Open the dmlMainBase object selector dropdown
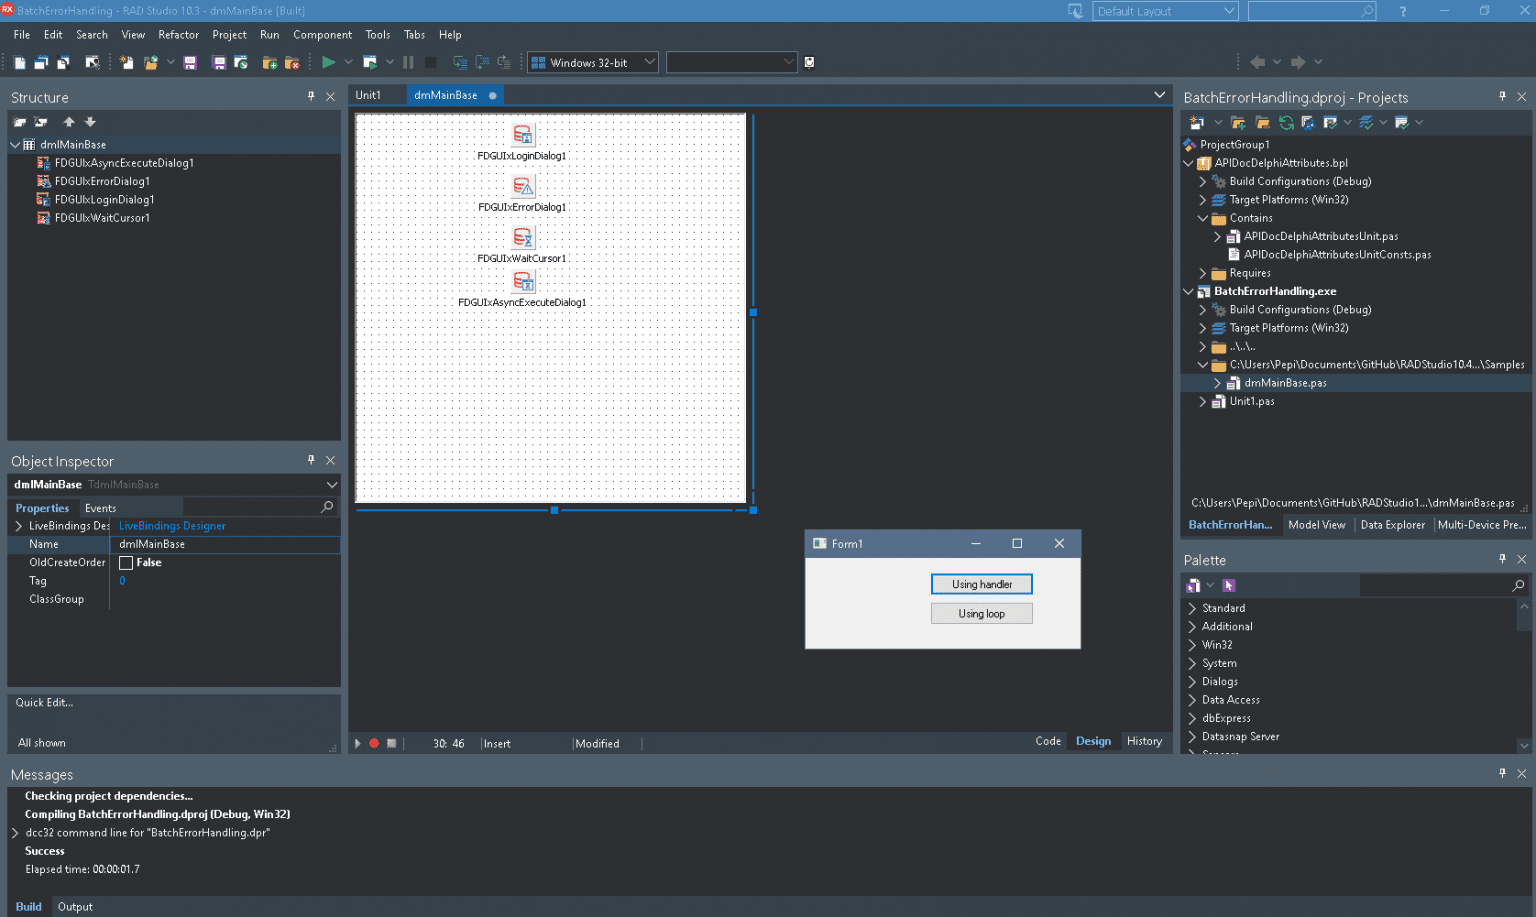Image resolution: width=1536 pixels, height=917 pixels. coord(332,484)
